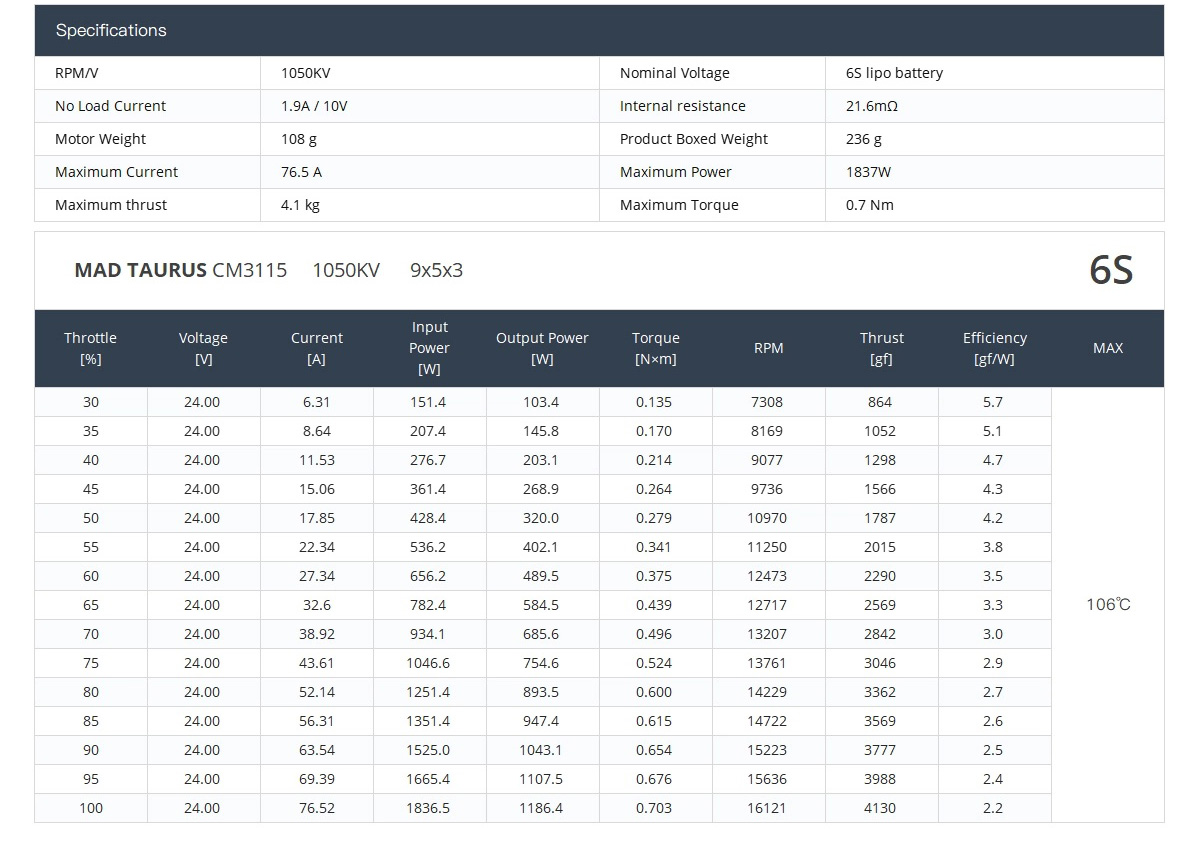Click the 76.52 current value
Screen dimensions: 1200x856
click(316, 808)
